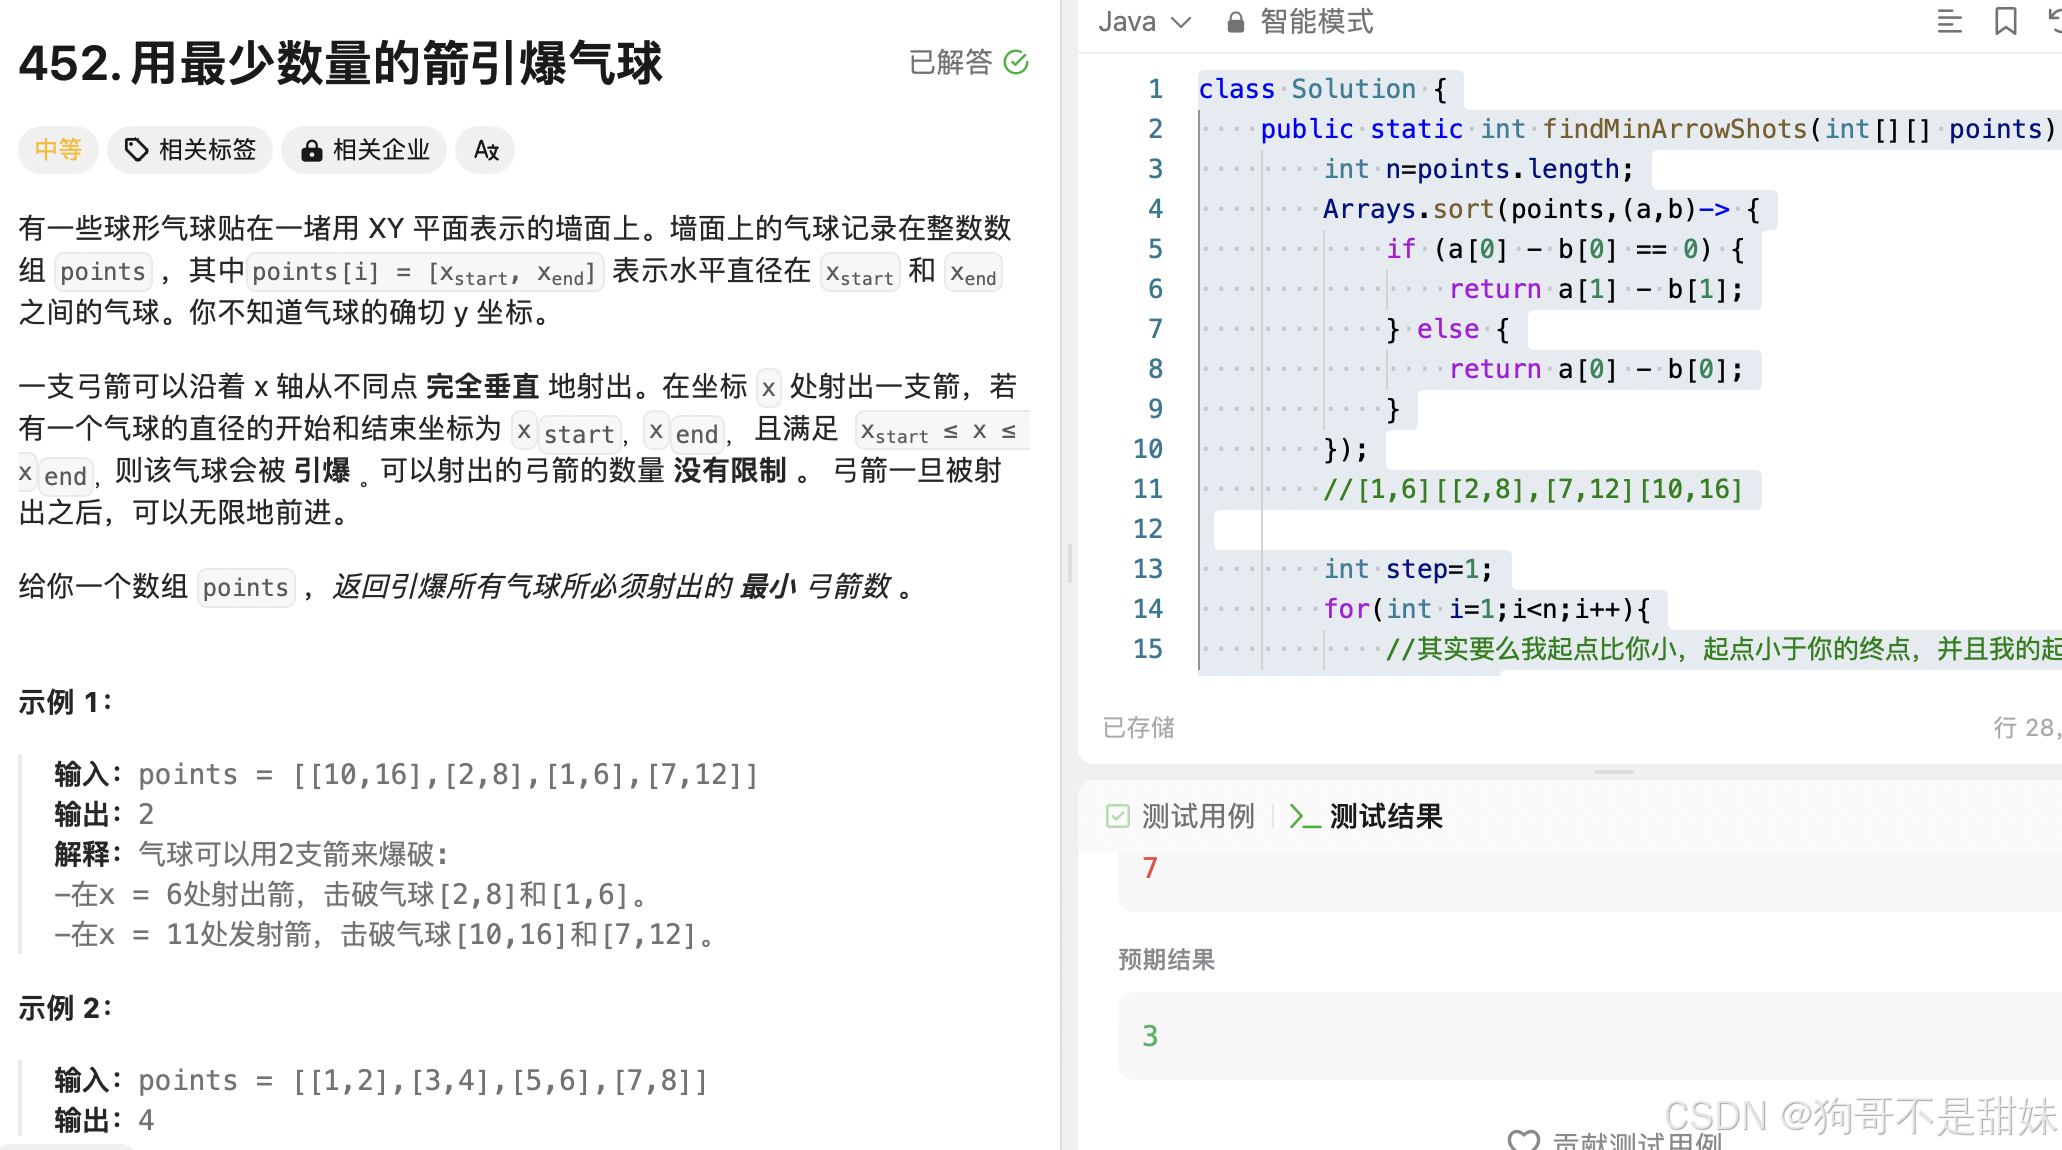Click the reset code arrow icon
This screenshot has width=2062, height=1150.
pos(2054,21)
